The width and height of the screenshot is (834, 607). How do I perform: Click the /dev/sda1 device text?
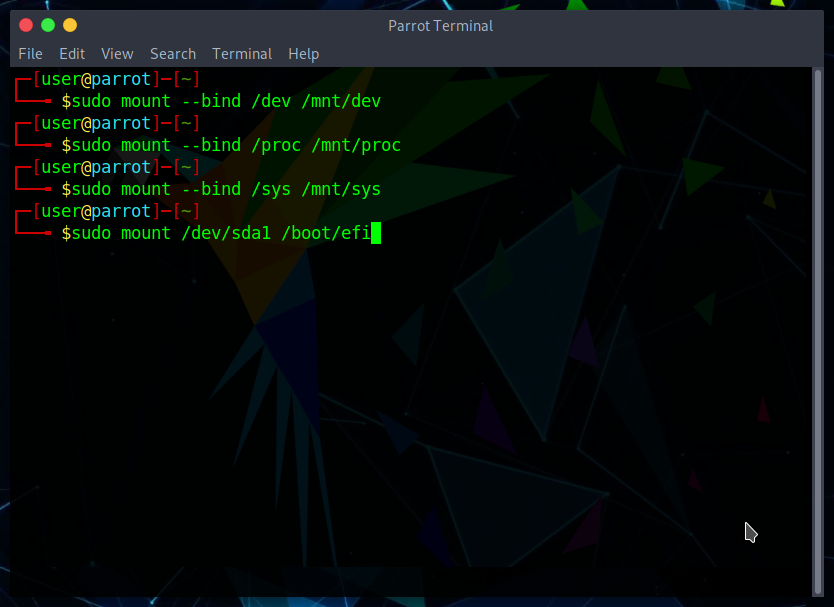226,234
